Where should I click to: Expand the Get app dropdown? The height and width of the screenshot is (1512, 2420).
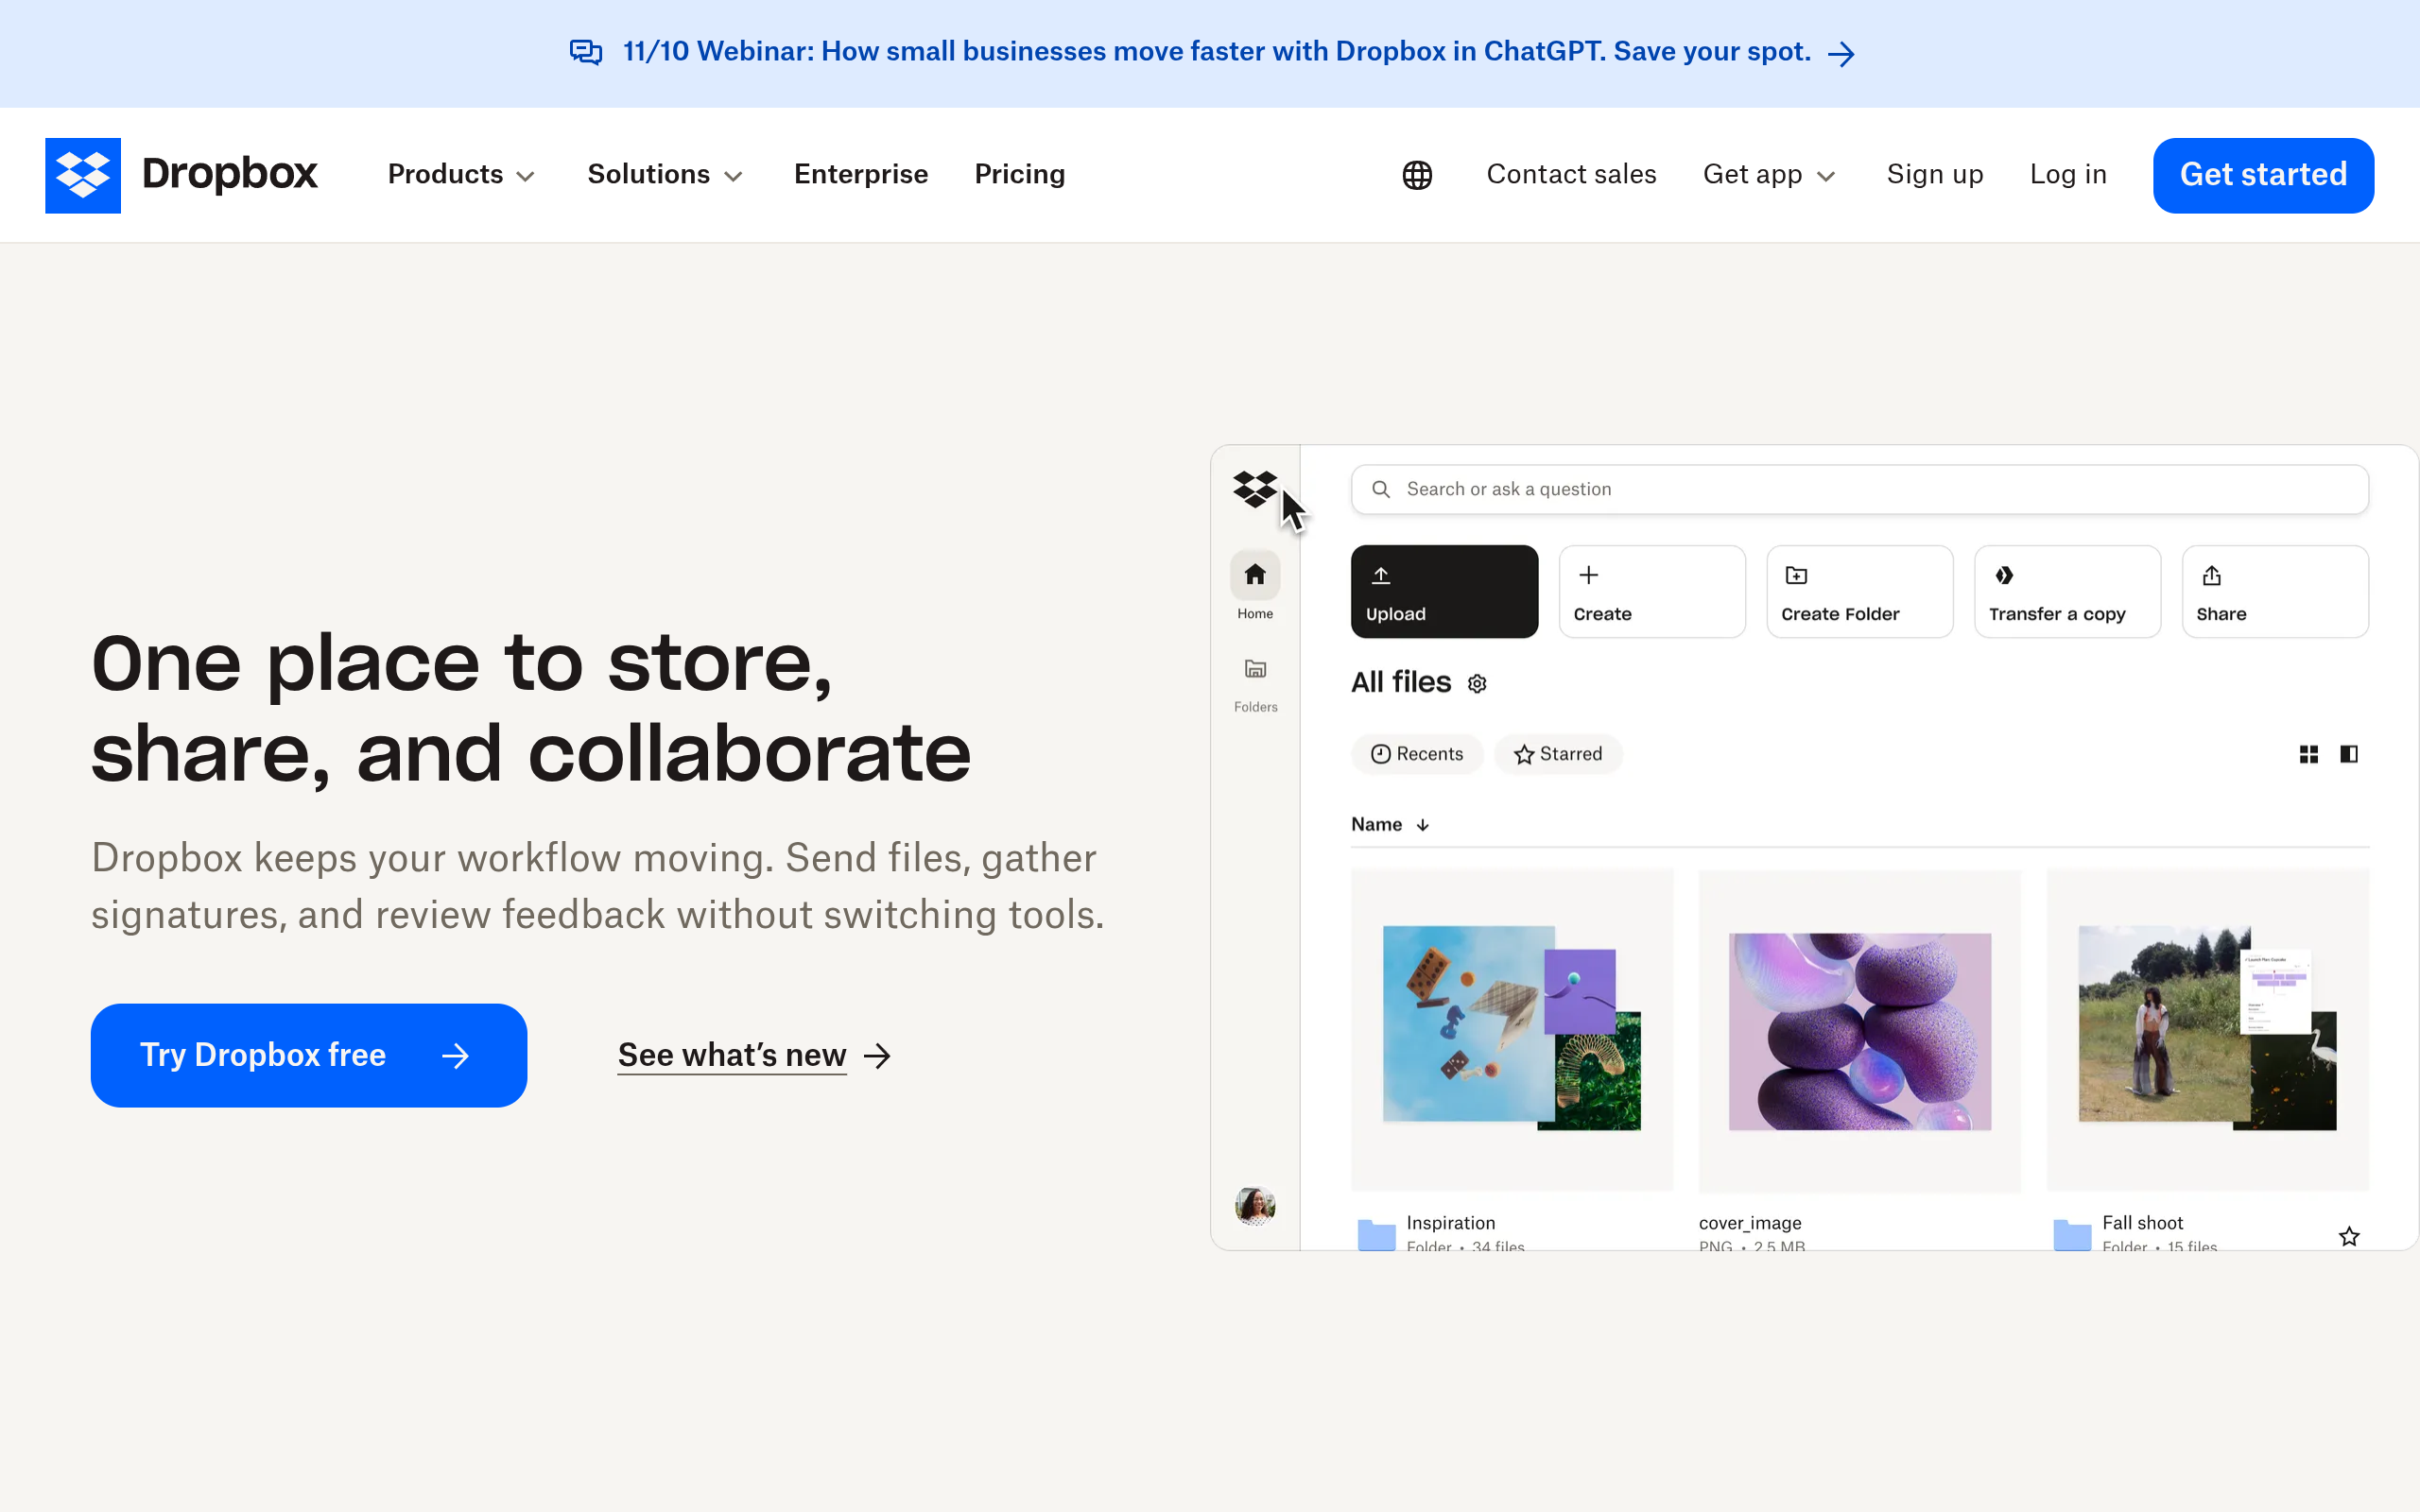1769,175
